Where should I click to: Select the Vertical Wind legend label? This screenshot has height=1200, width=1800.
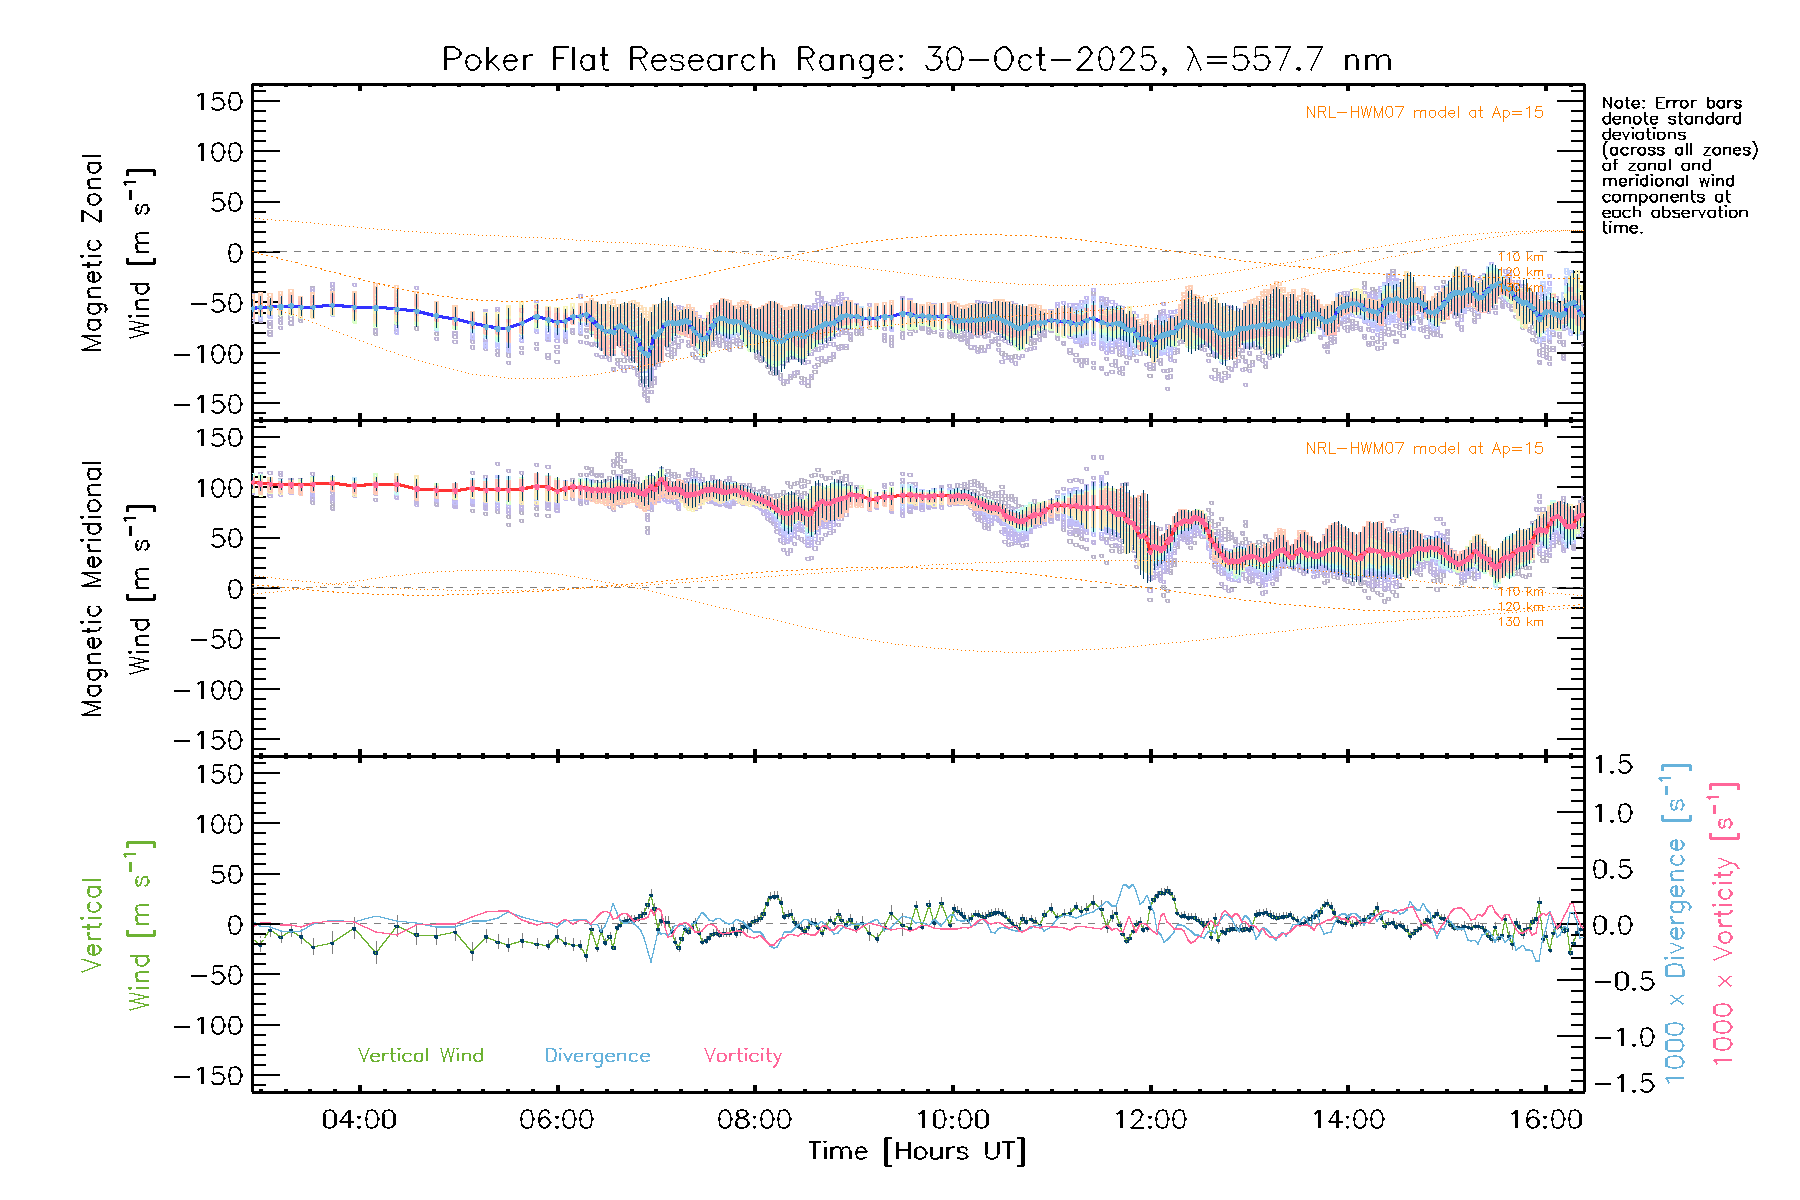[420, 1055]
